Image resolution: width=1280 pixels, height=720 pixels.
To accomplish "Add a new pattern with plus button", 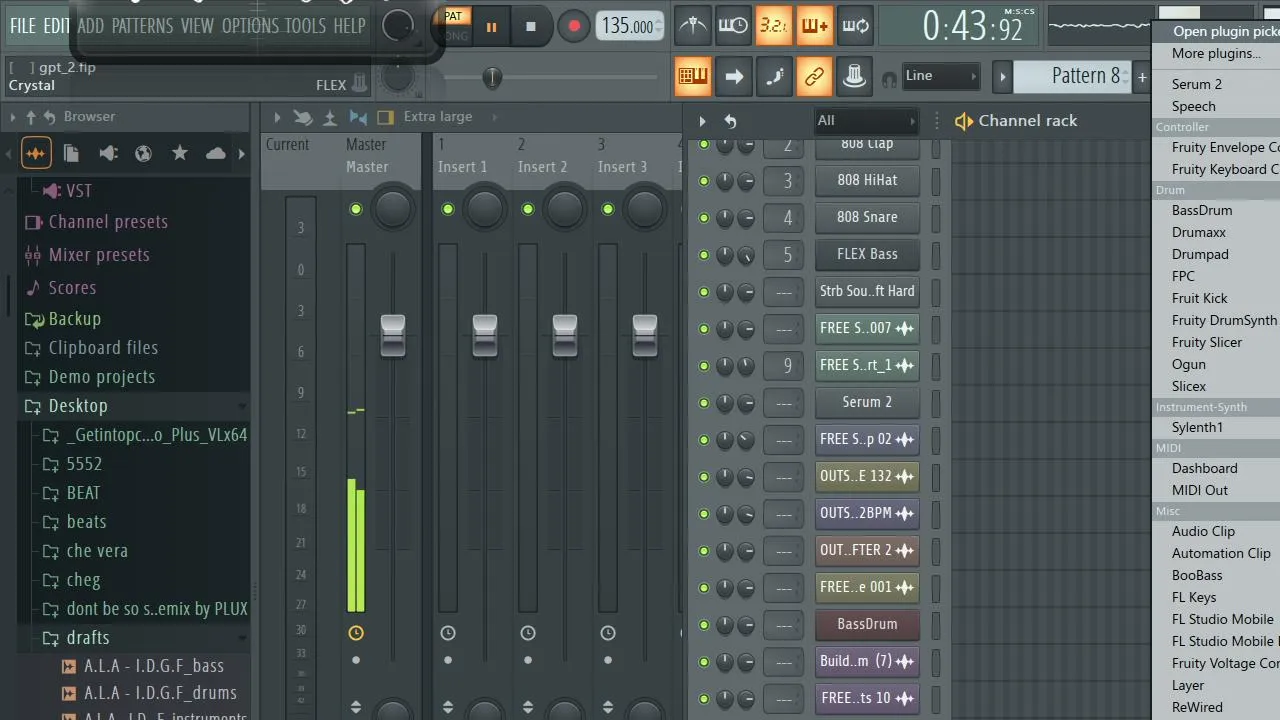I will coord(1141,77).
